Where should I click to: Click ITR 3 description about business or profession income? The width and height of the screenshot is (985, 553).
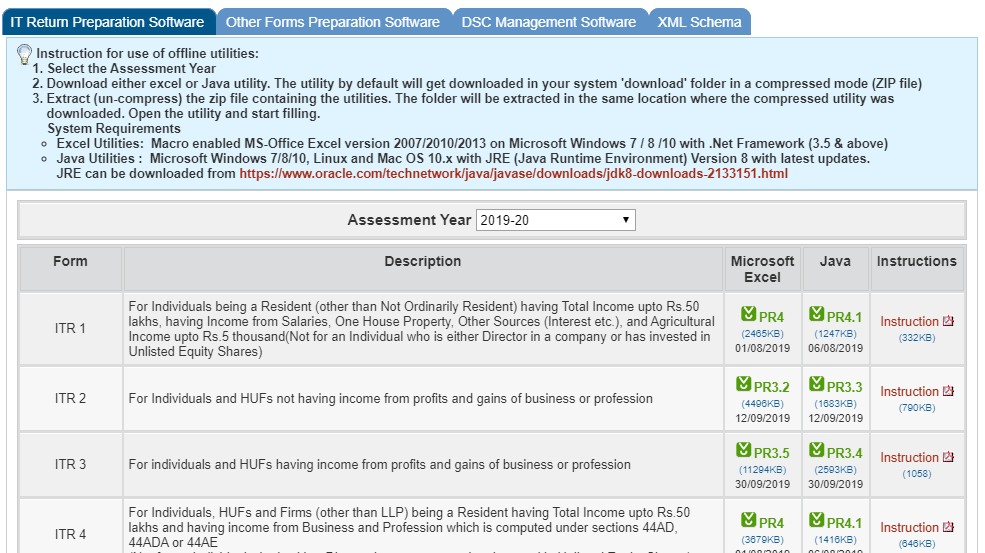(x=379, y=464)
